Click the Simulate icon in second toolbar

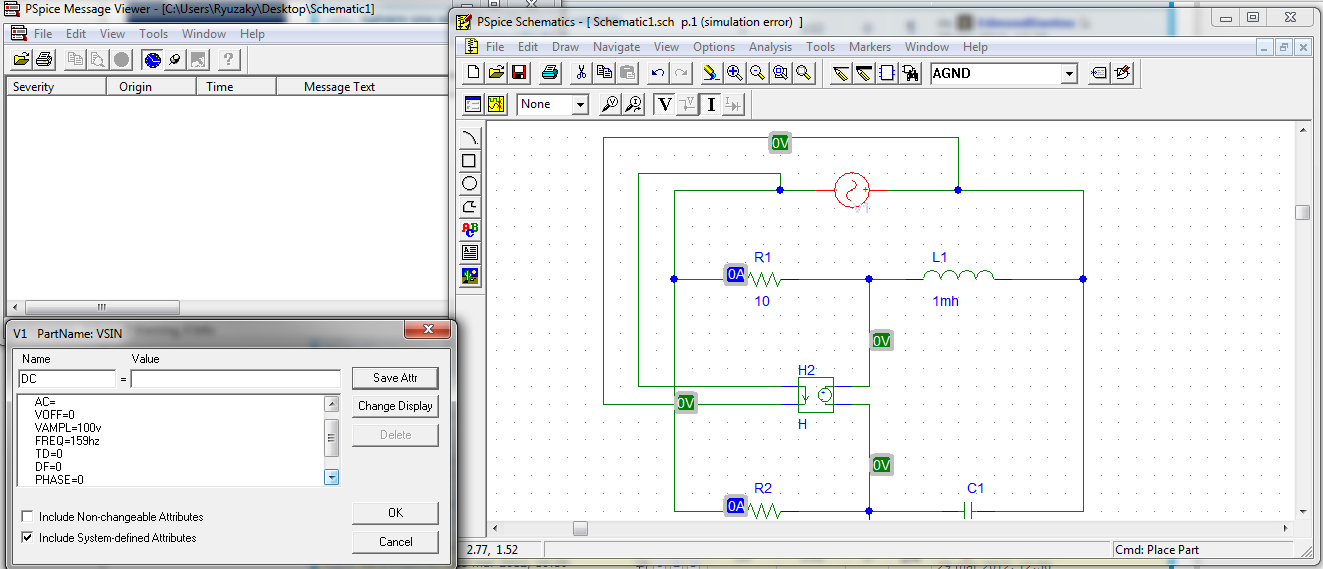point(495,104)
